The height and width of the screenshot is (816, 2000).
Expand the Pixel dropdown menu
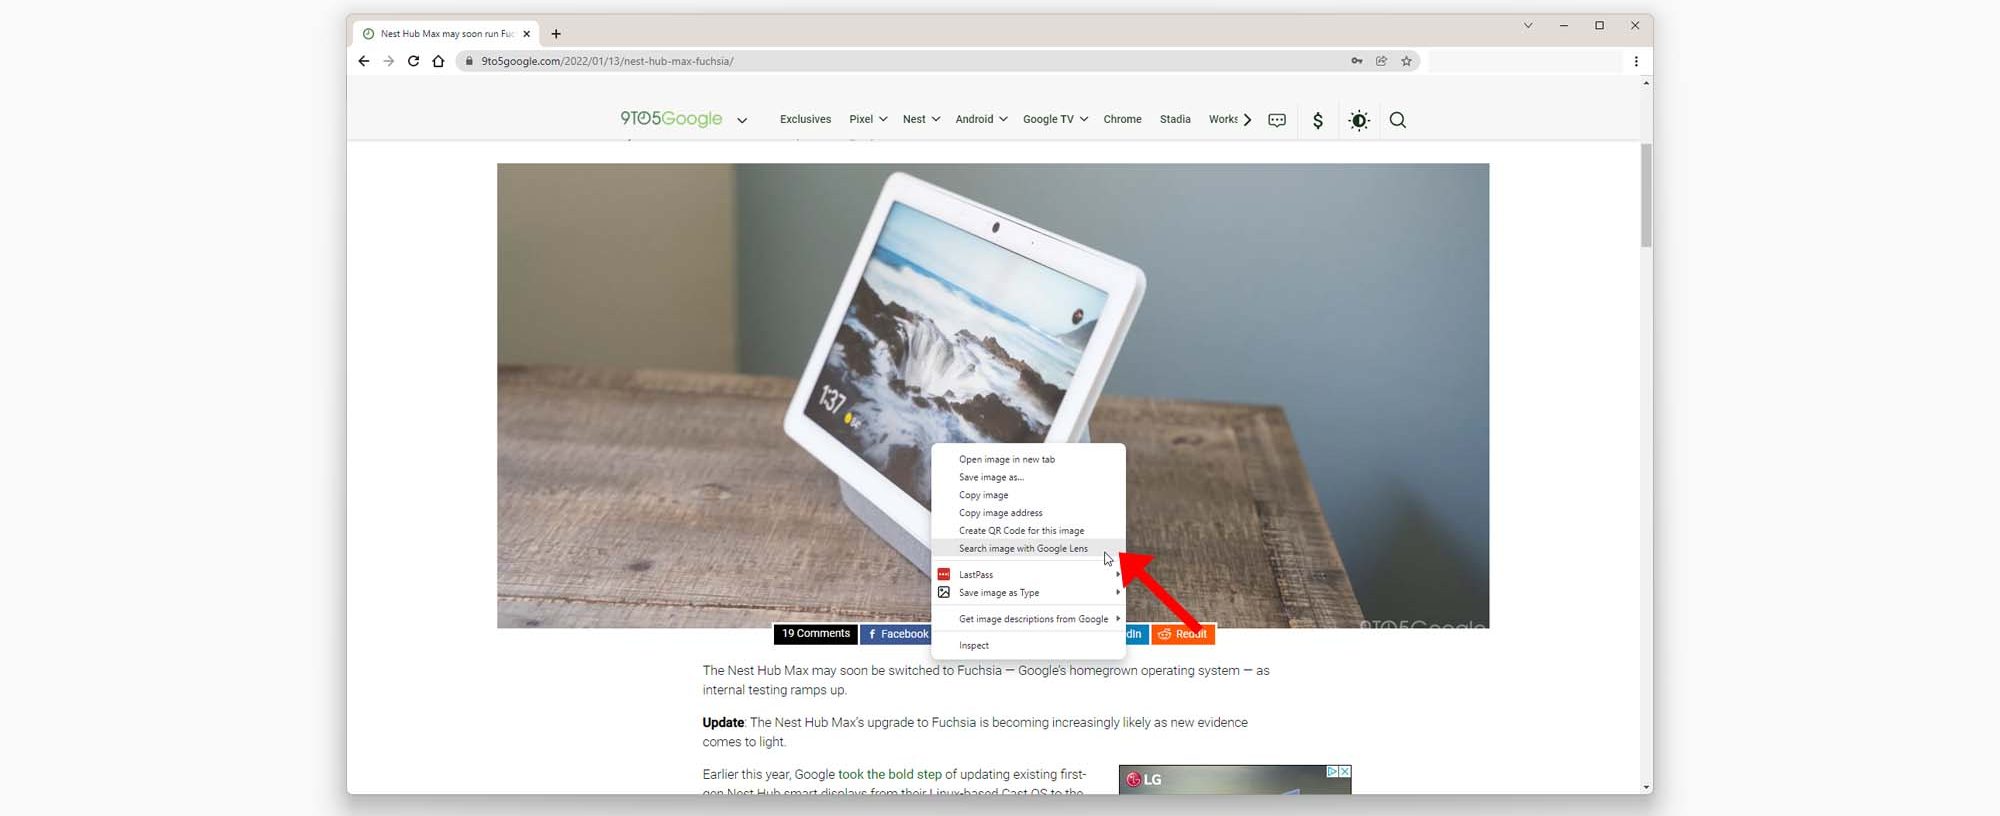[x=867, y=119]
